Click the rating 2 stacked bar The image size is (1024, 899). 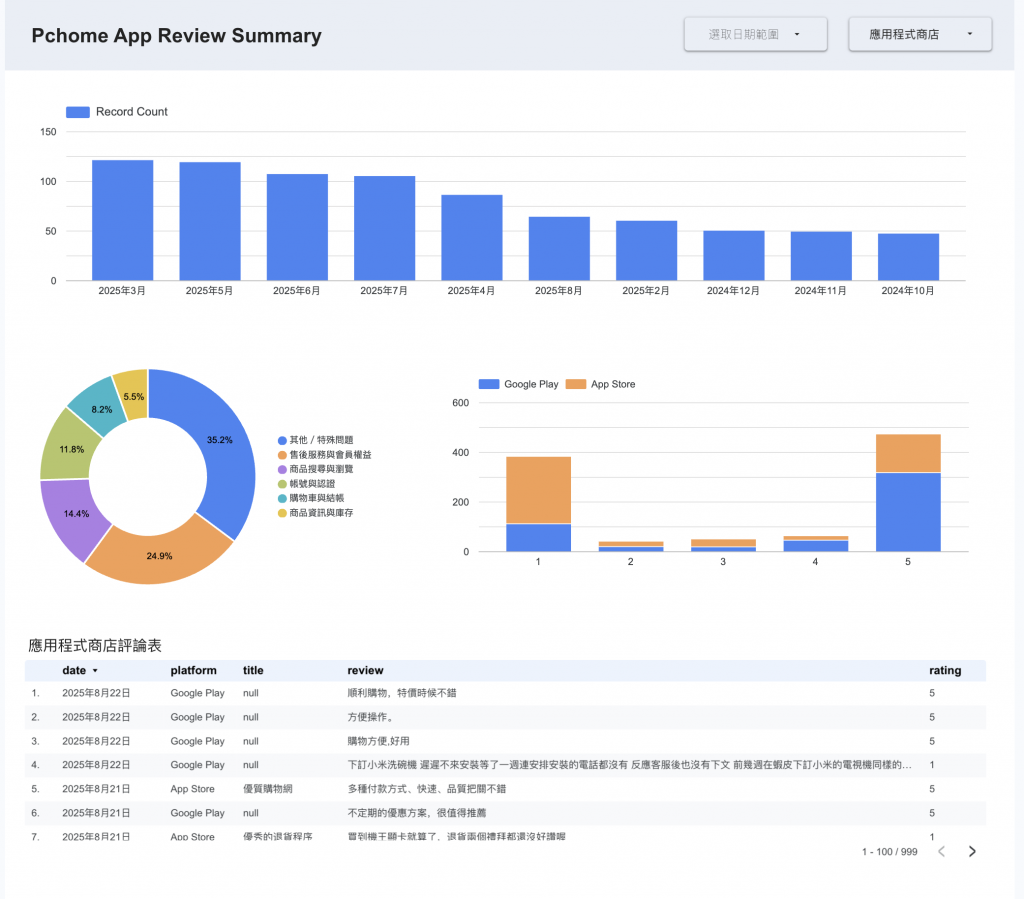[630, 546]
